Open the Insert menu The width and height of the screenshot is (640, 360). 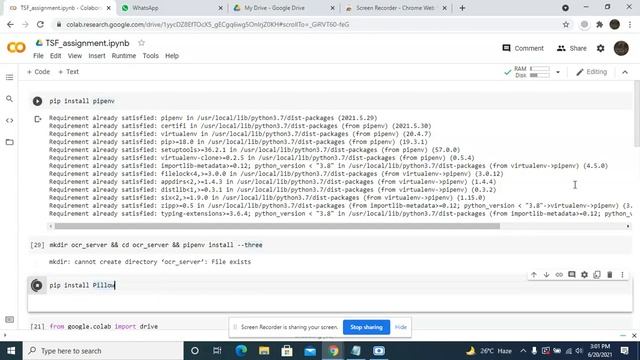click(97, 56)
